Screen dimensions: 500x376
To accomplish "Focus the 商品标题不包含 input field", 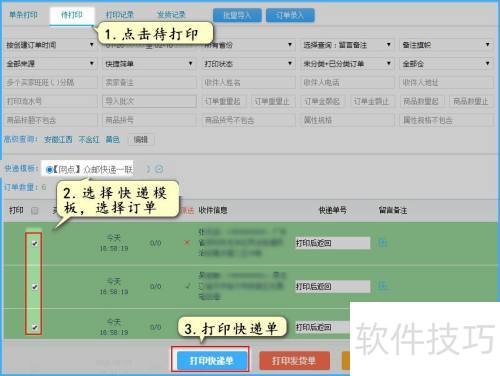I will (50, 120).
